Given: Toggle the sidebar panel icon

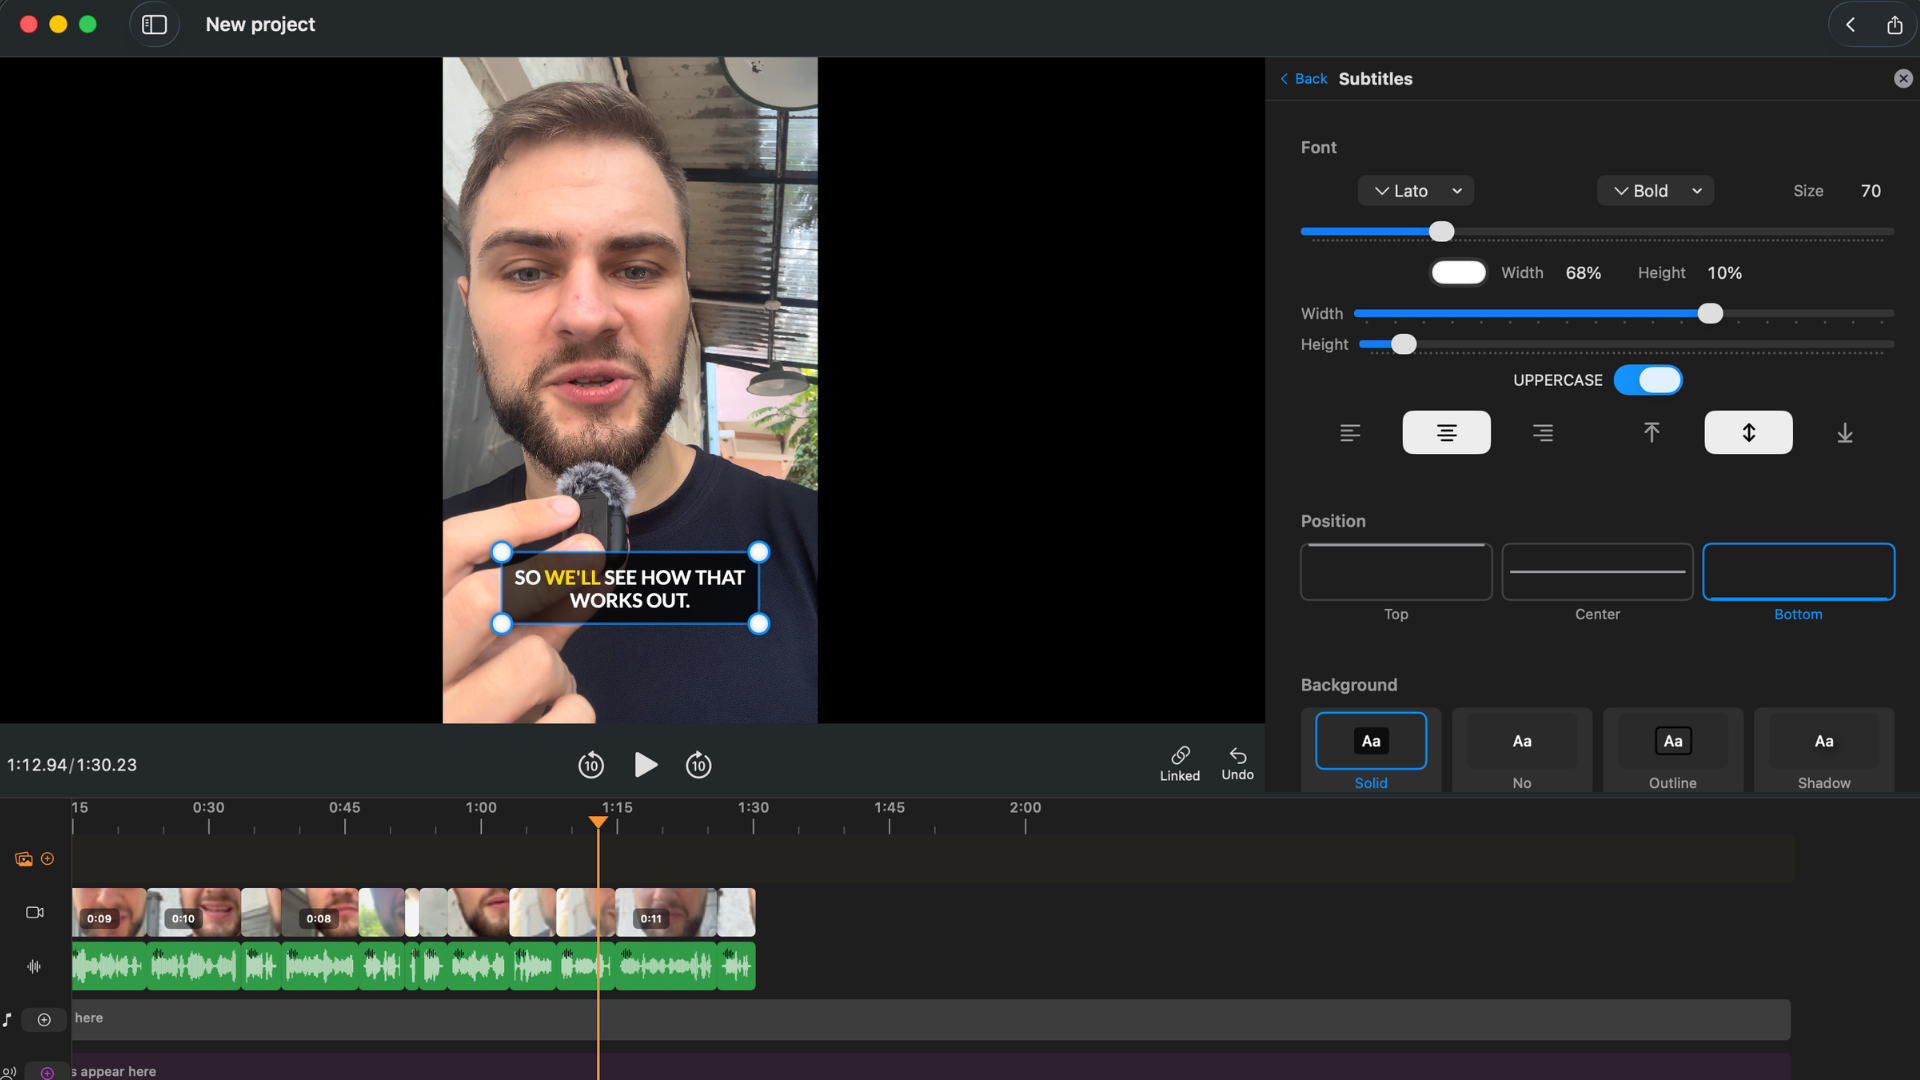Looking at the screenshot, I should tap(154, 25).
